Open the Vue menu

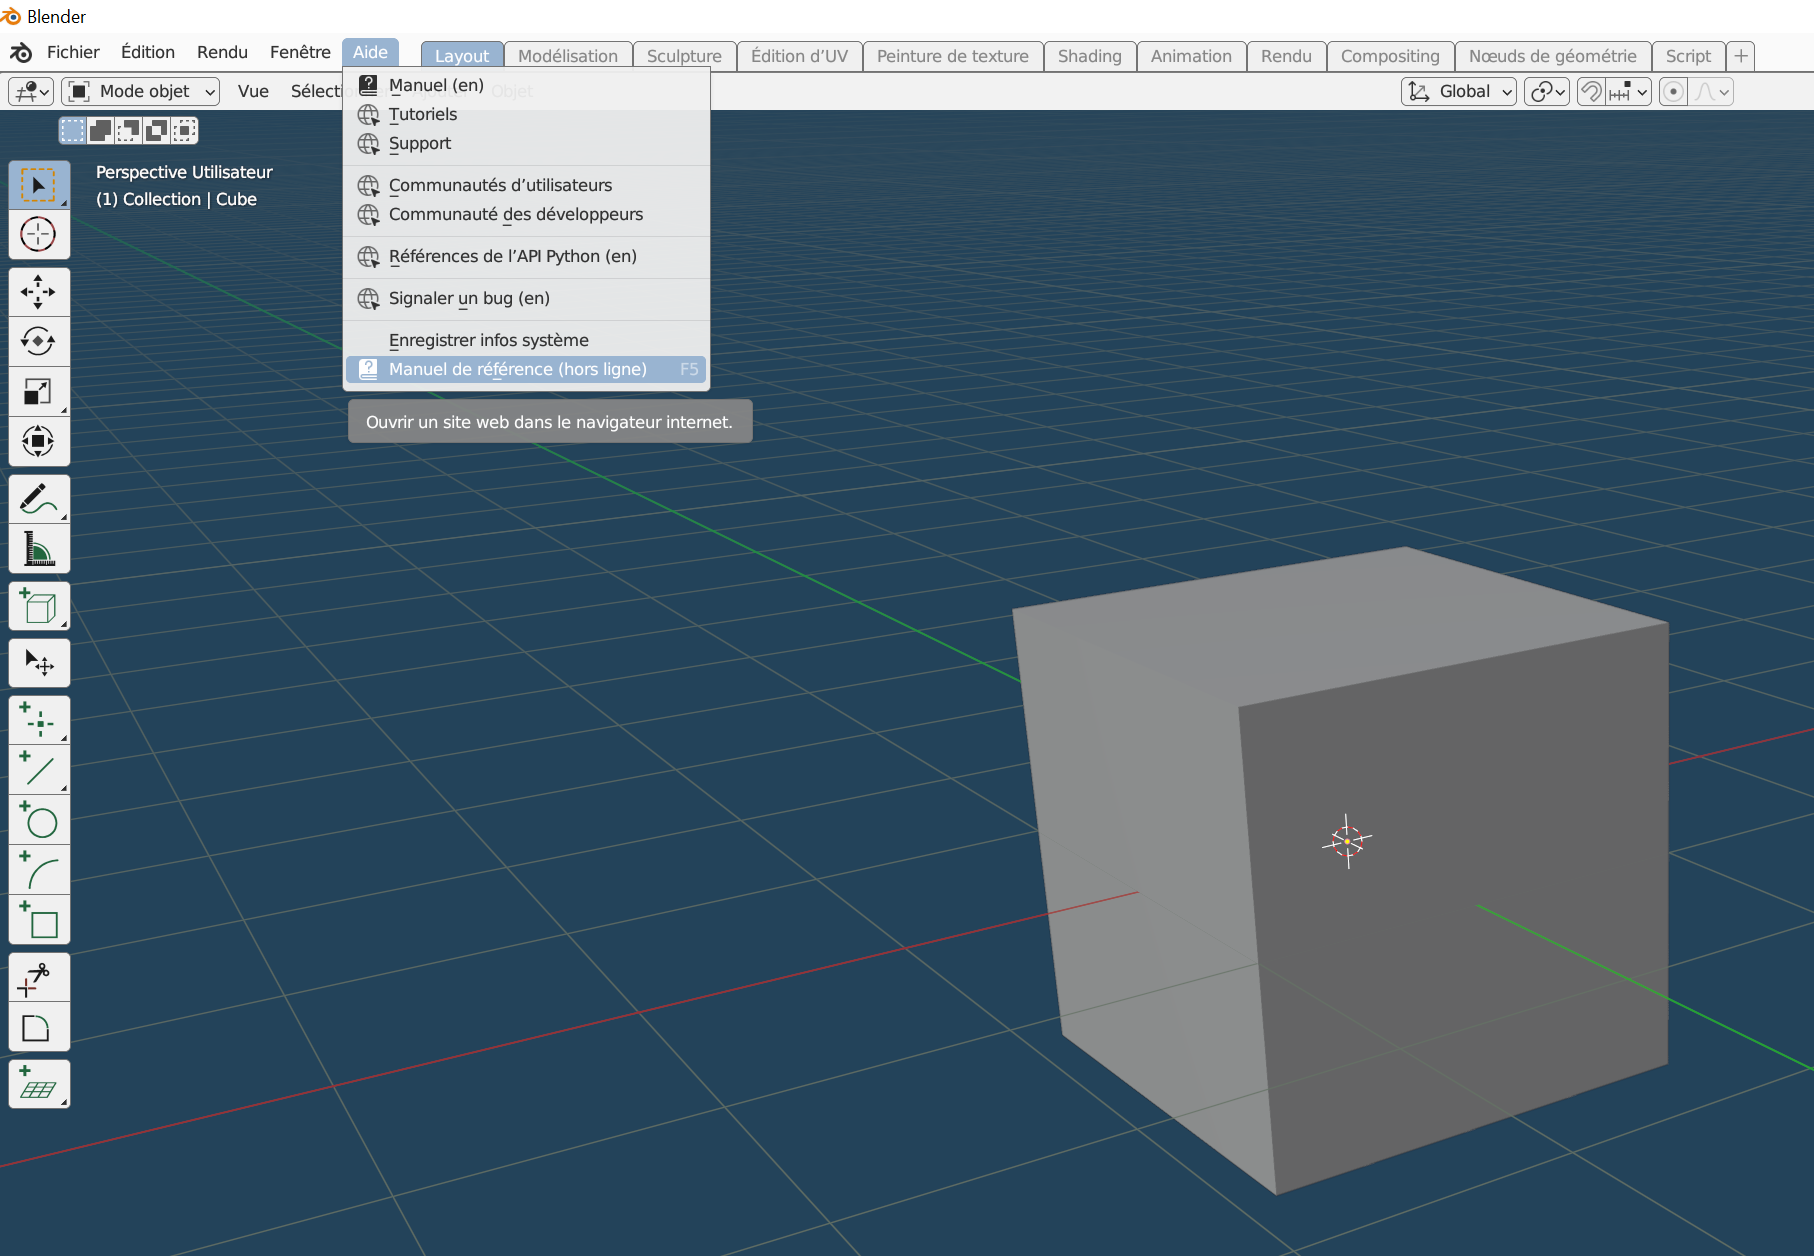coord(253,92)
